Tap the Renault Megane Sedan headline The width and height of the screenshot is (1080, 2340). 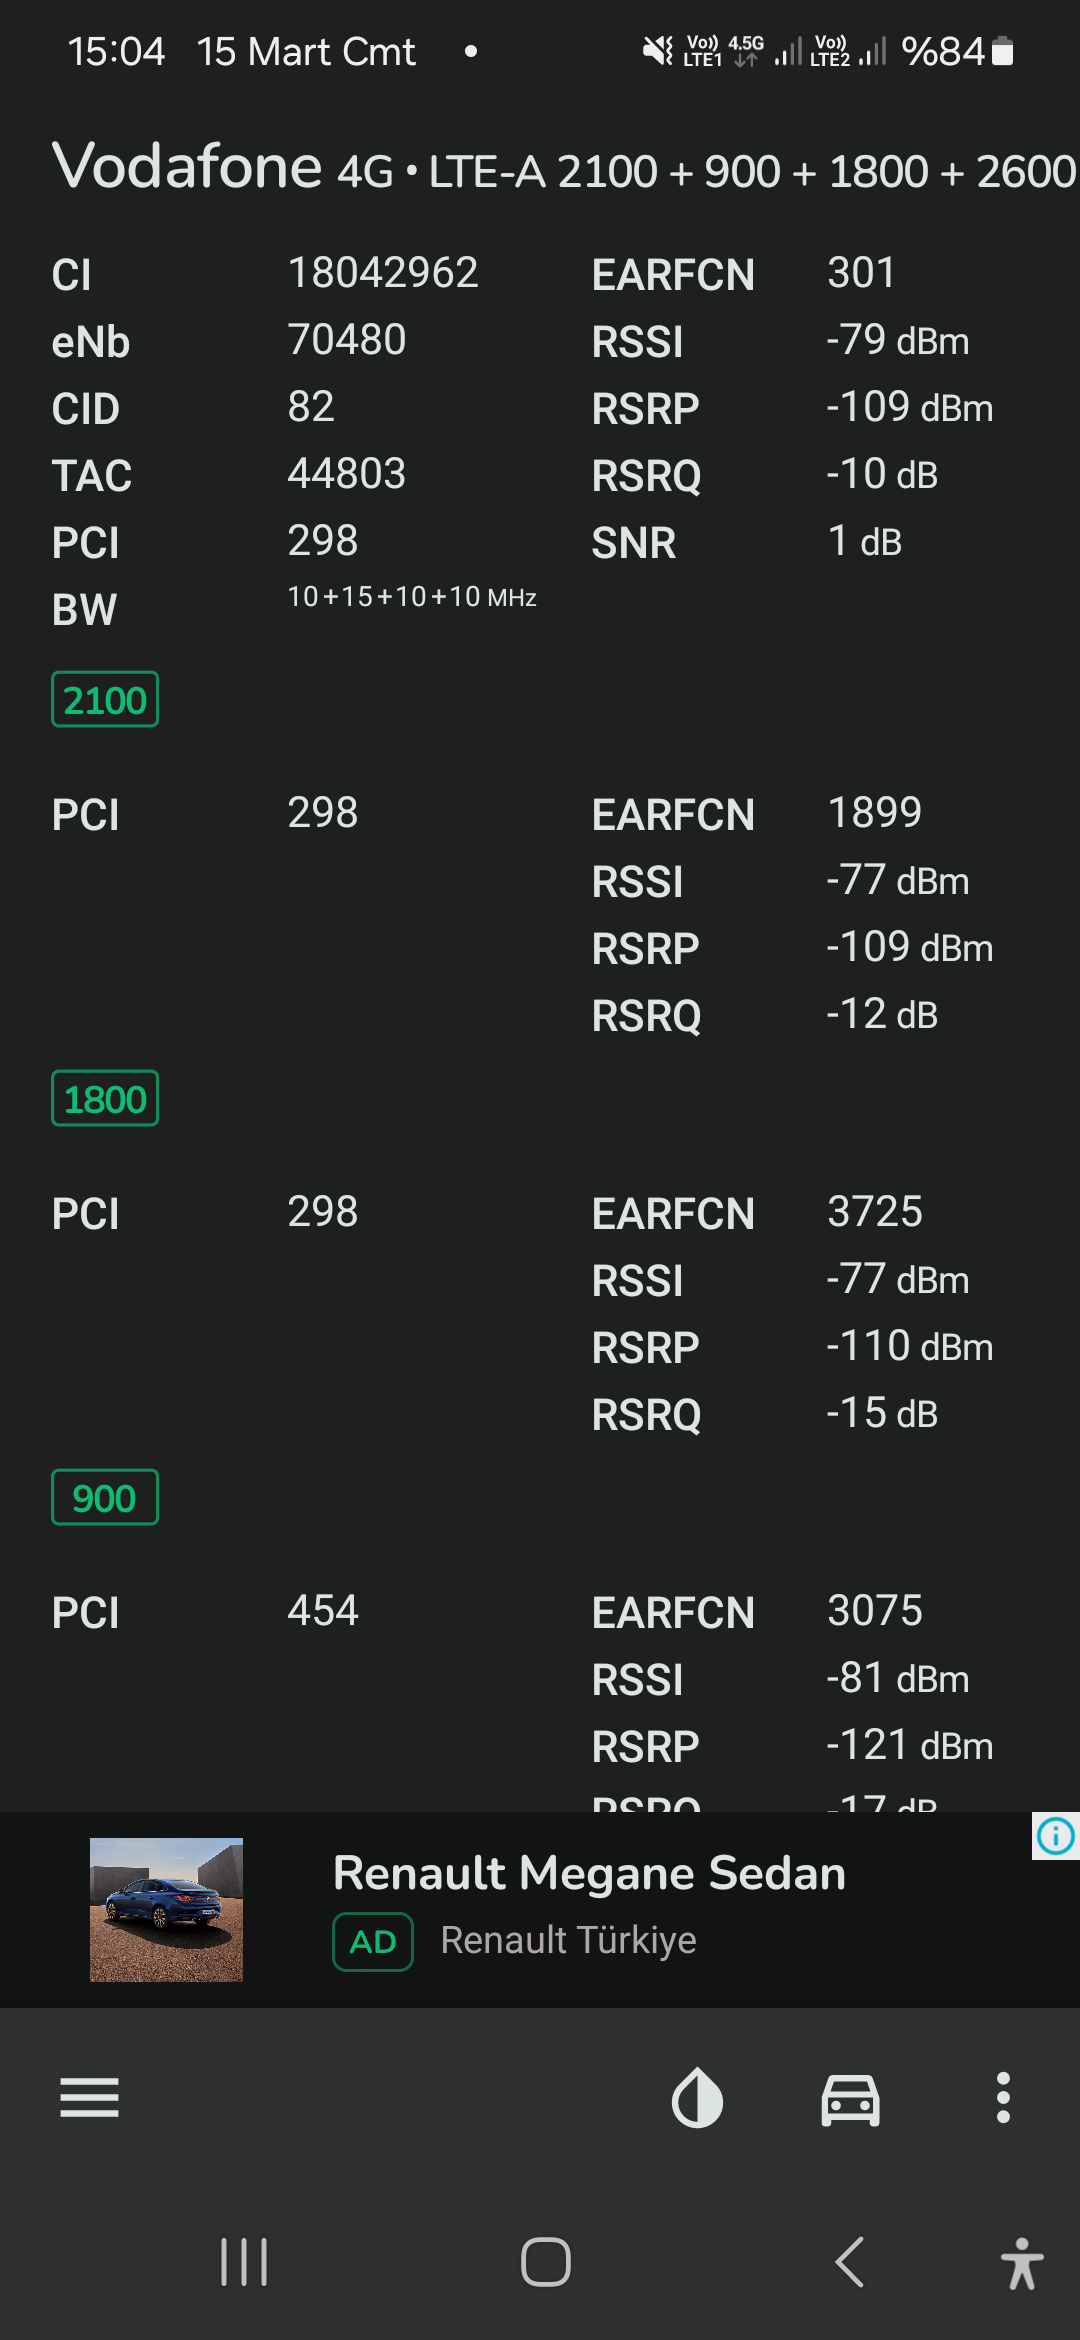(589, 1873)
